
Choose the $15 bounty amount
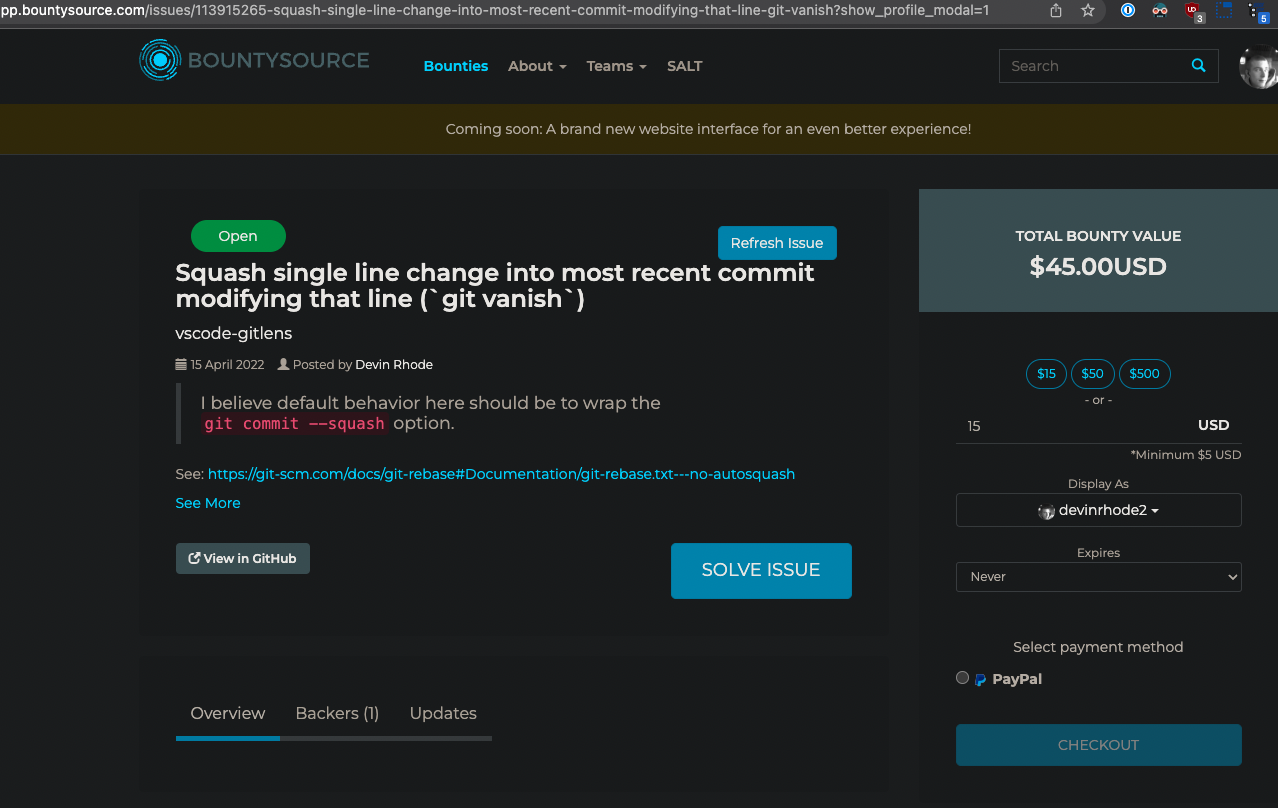click(1046, 374)
